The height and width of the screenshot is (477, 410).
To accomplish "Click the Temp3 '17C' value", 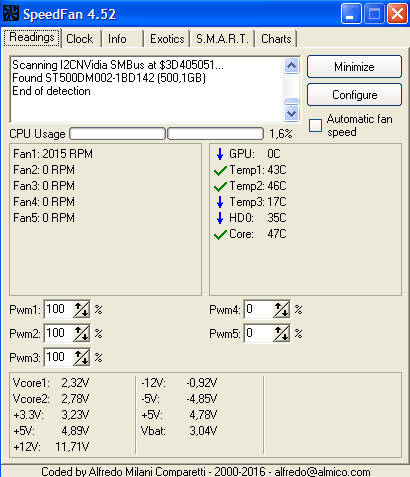I will click(277, 202).
